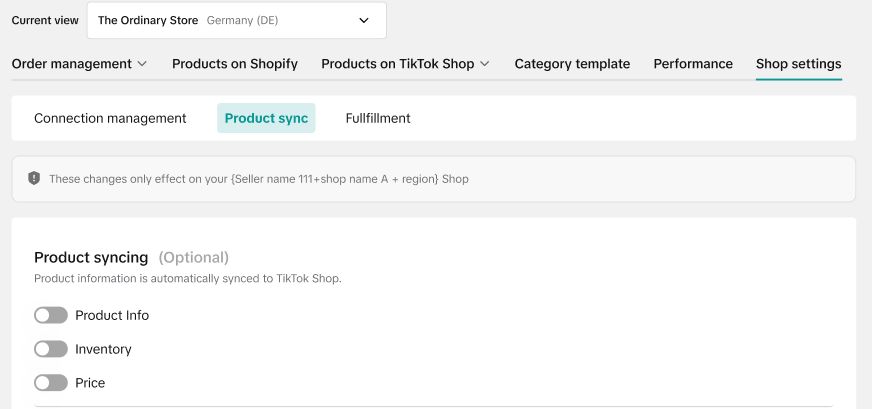This screenshot has width=872, height=409.
Task: Select the Product sync sub-tab
Action: click(x=266, y=118)
